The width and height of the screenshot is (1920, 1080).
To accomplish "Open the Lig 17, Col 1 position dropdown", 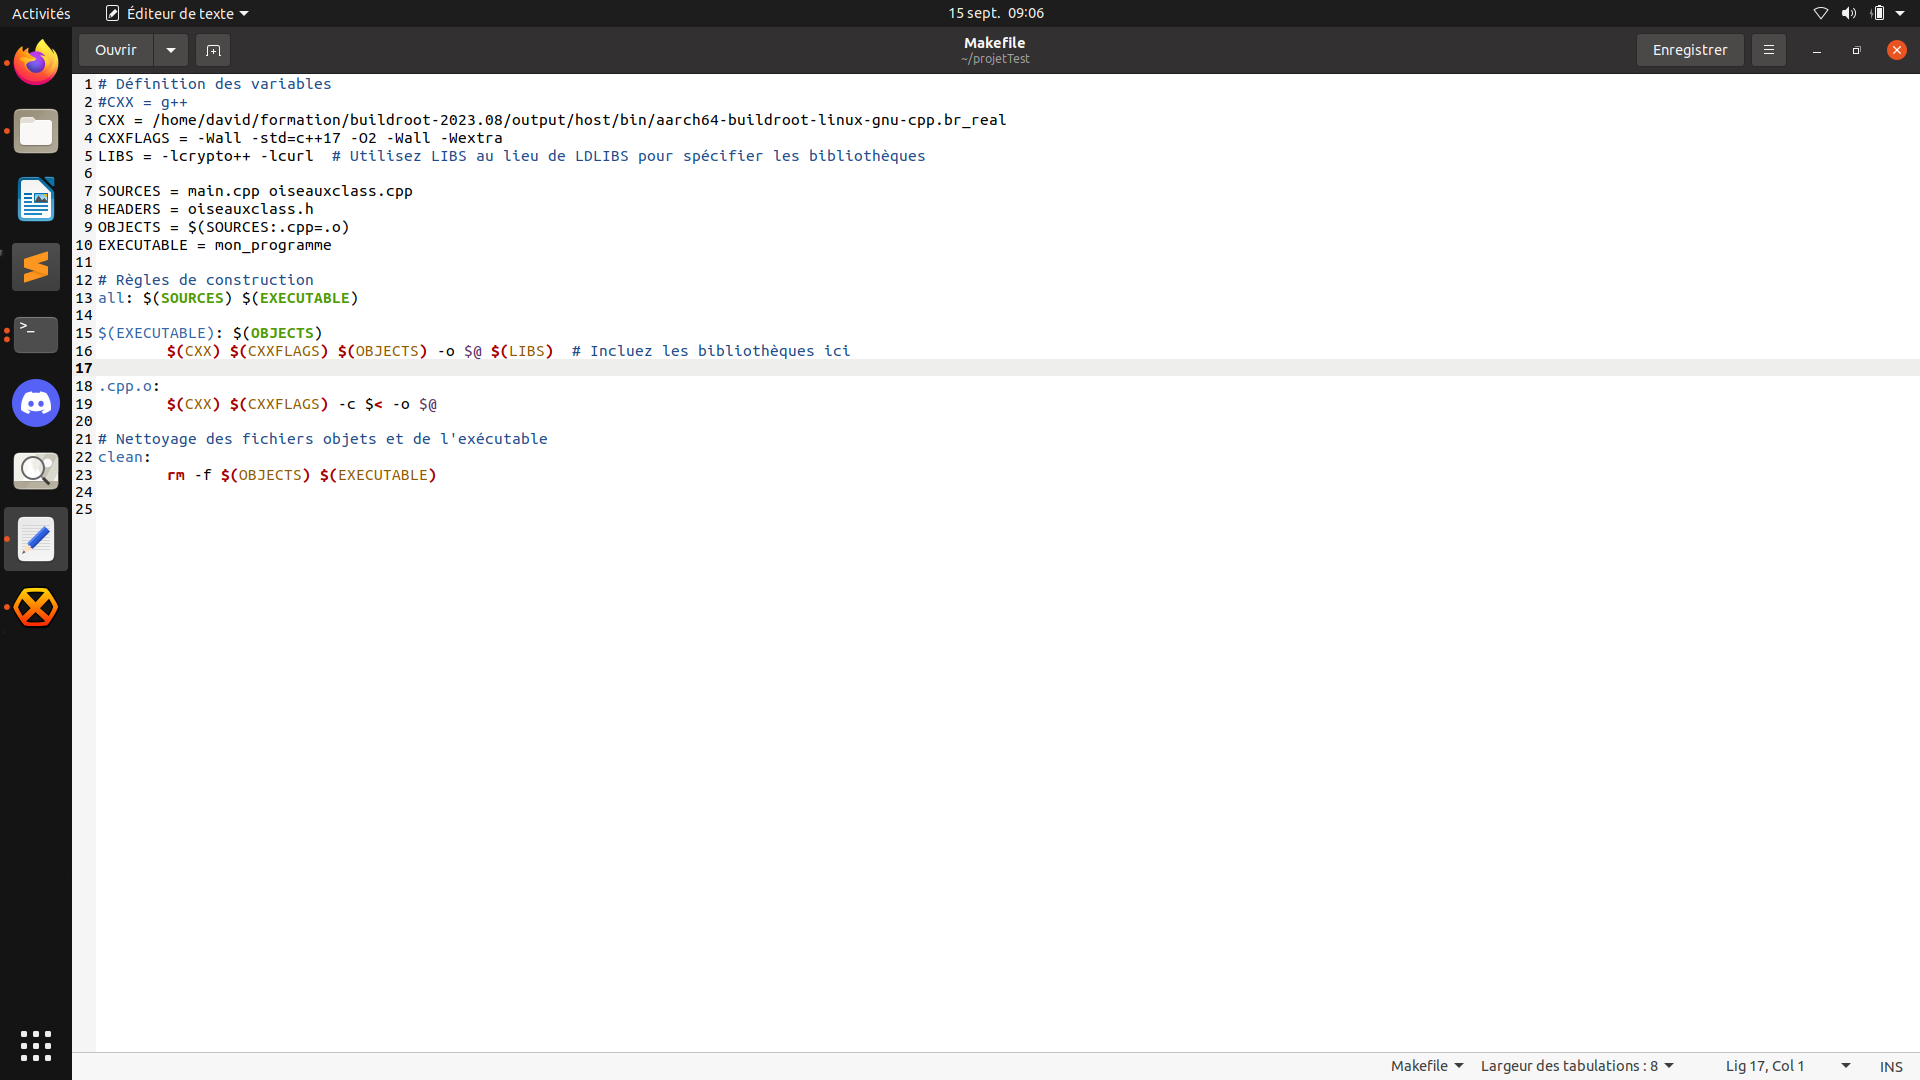I will pyautogui.click(x=1788, y=1066).
